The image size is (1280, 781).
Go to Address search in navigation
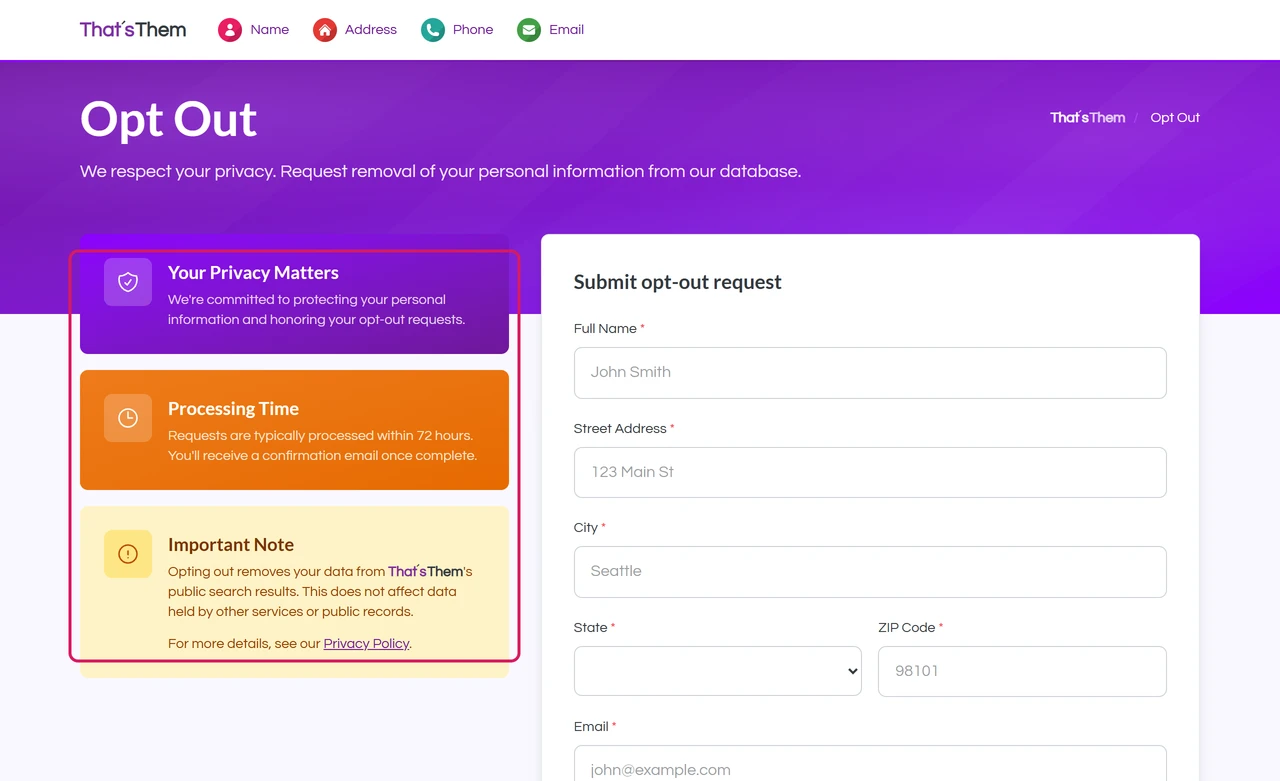coord(371,30)
